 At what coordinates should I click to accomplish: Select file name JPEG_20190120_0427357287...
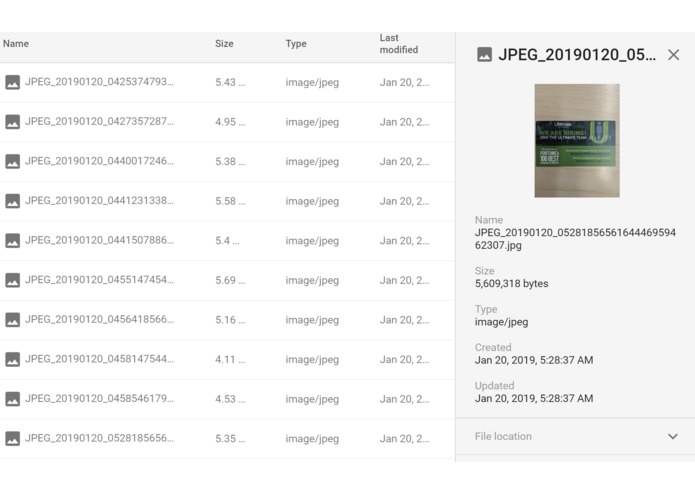point(99,121)
